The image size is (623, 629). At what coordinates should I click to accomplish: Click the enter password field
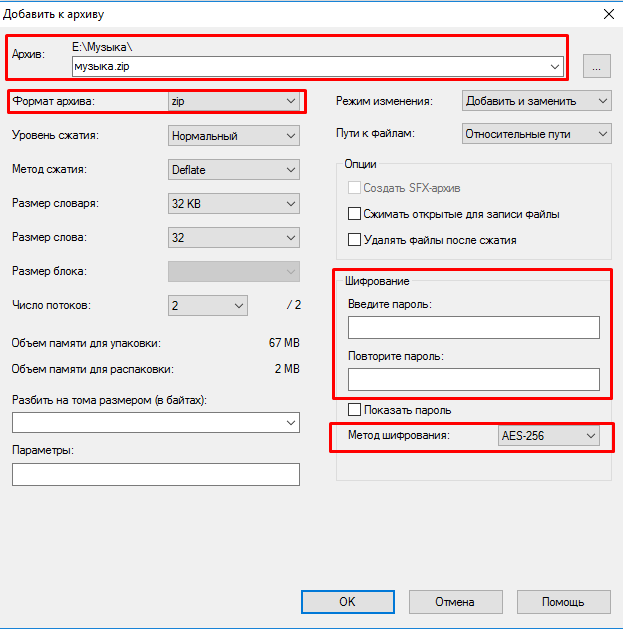473,328
